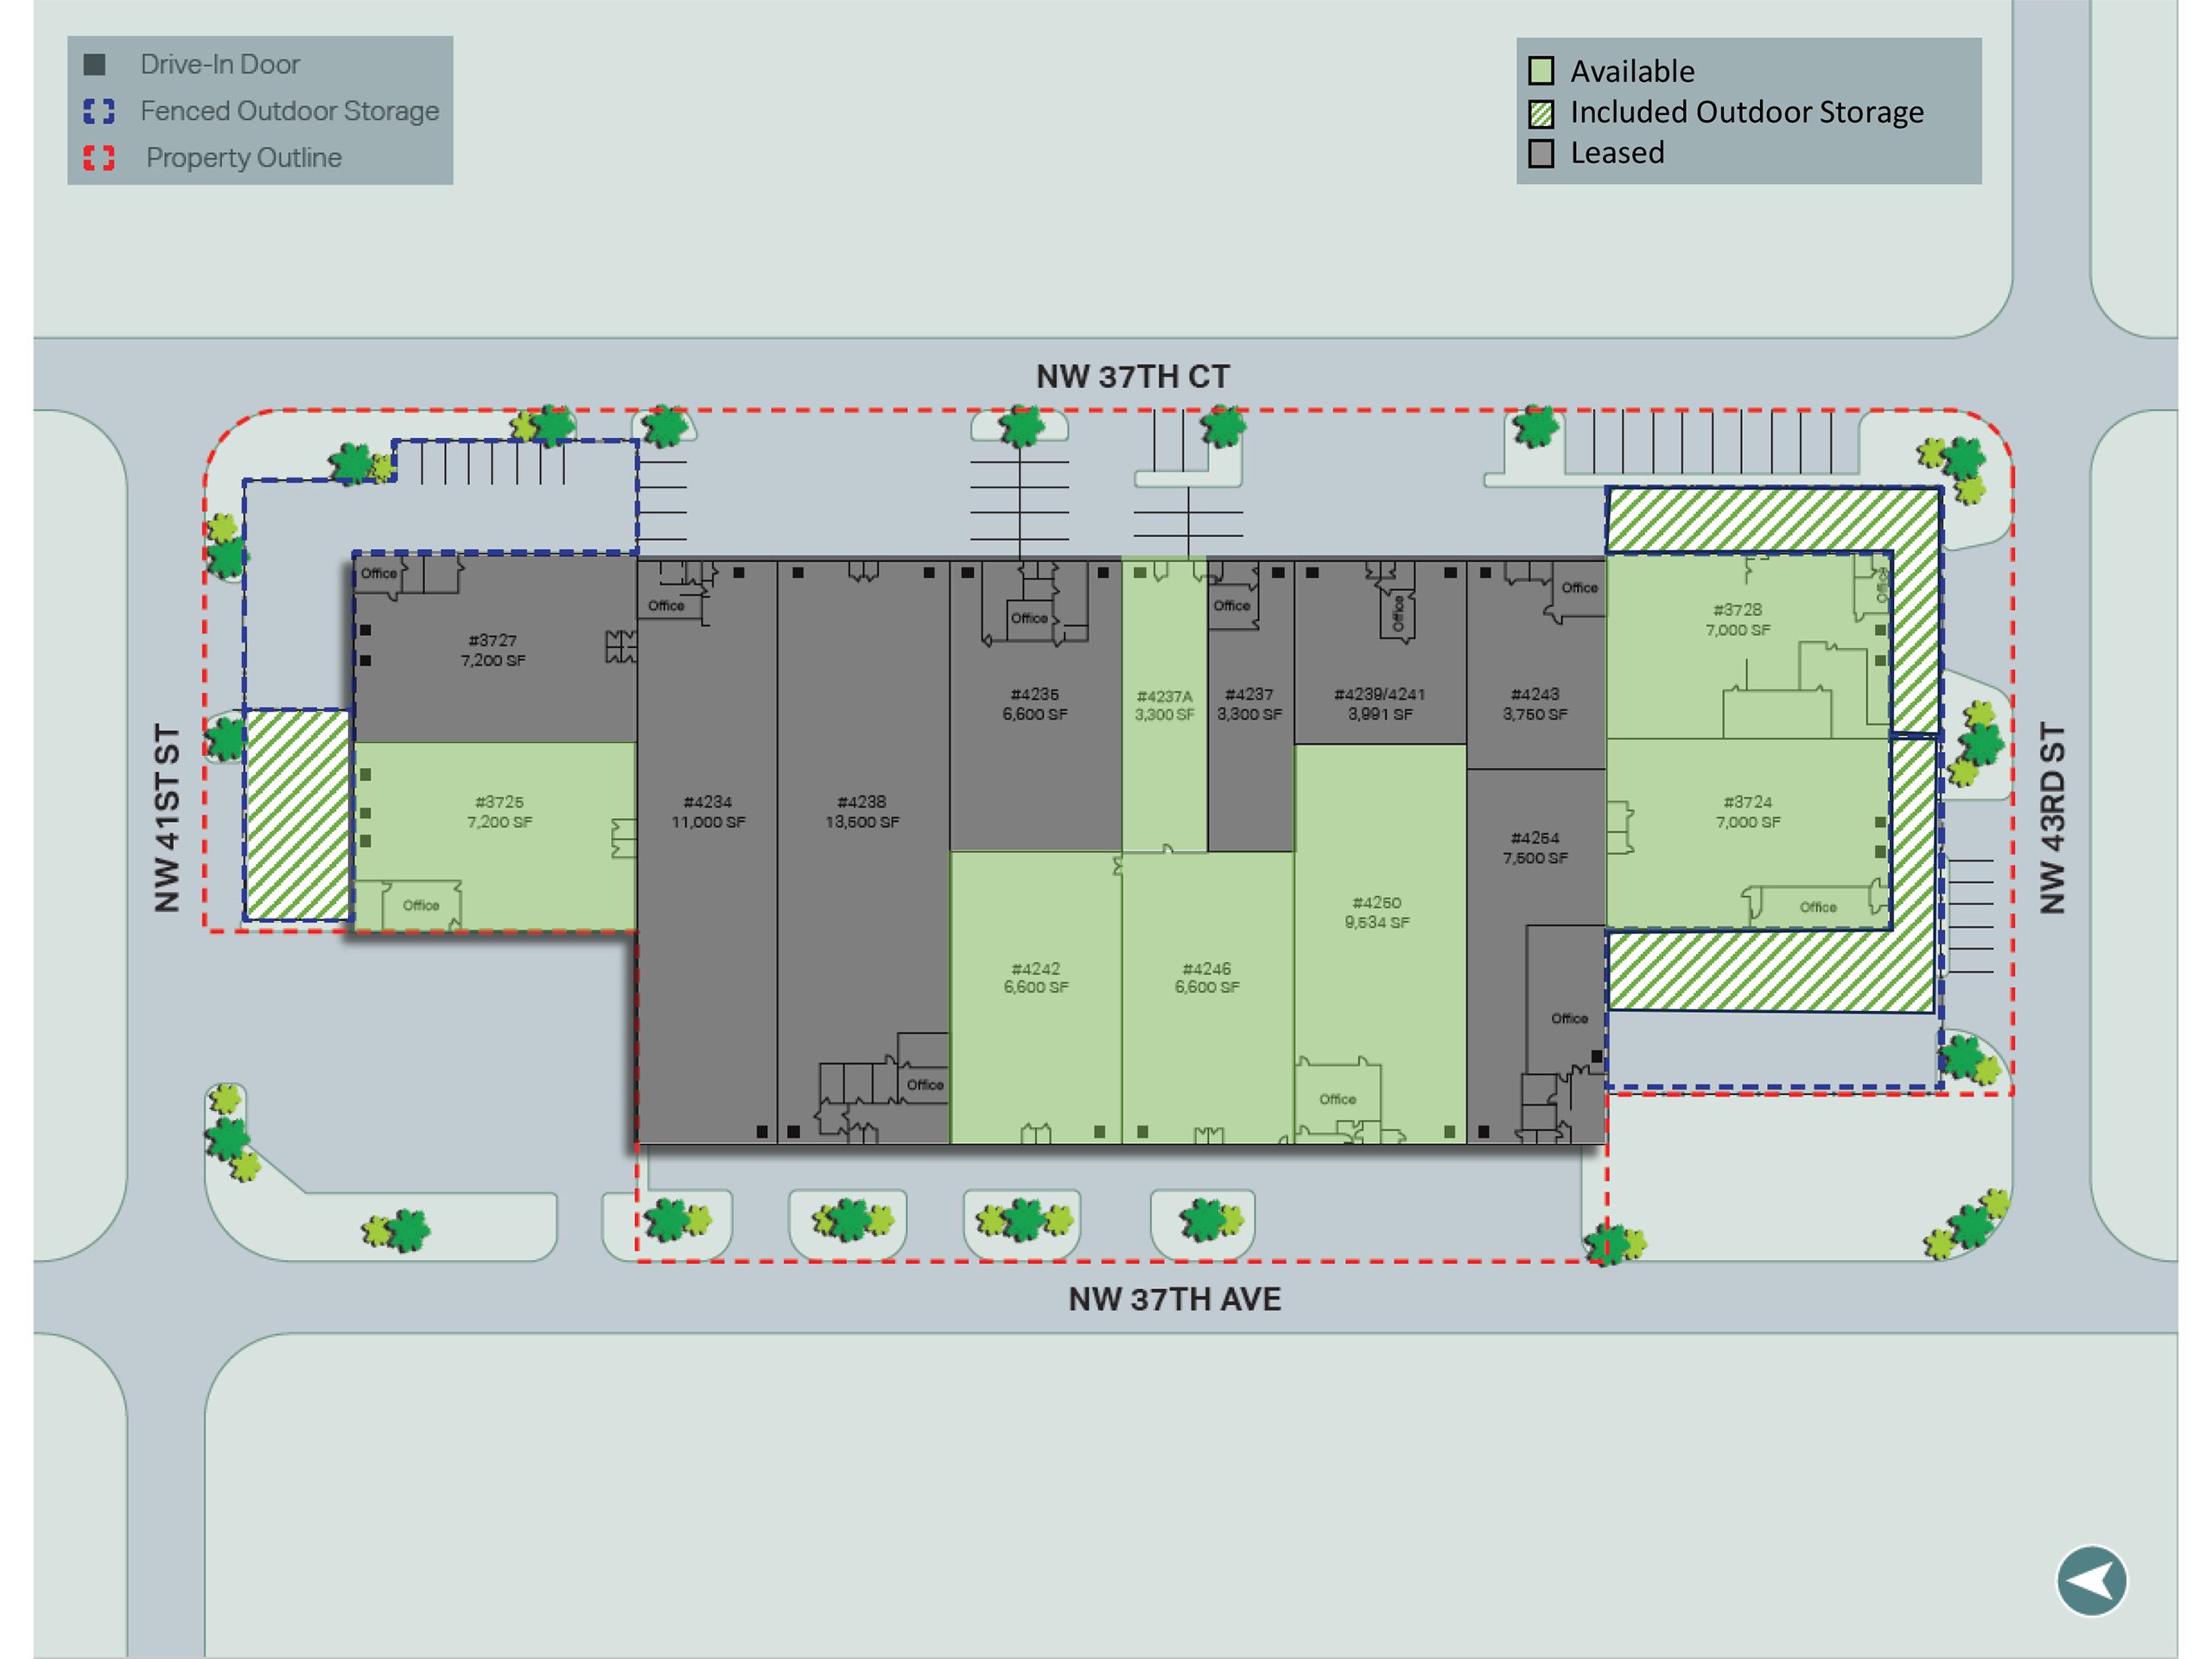The height and width of the screenshot is (1659, 2212).
Task: Click the Office label inside unit #4243
Action: pos(1580,588)
